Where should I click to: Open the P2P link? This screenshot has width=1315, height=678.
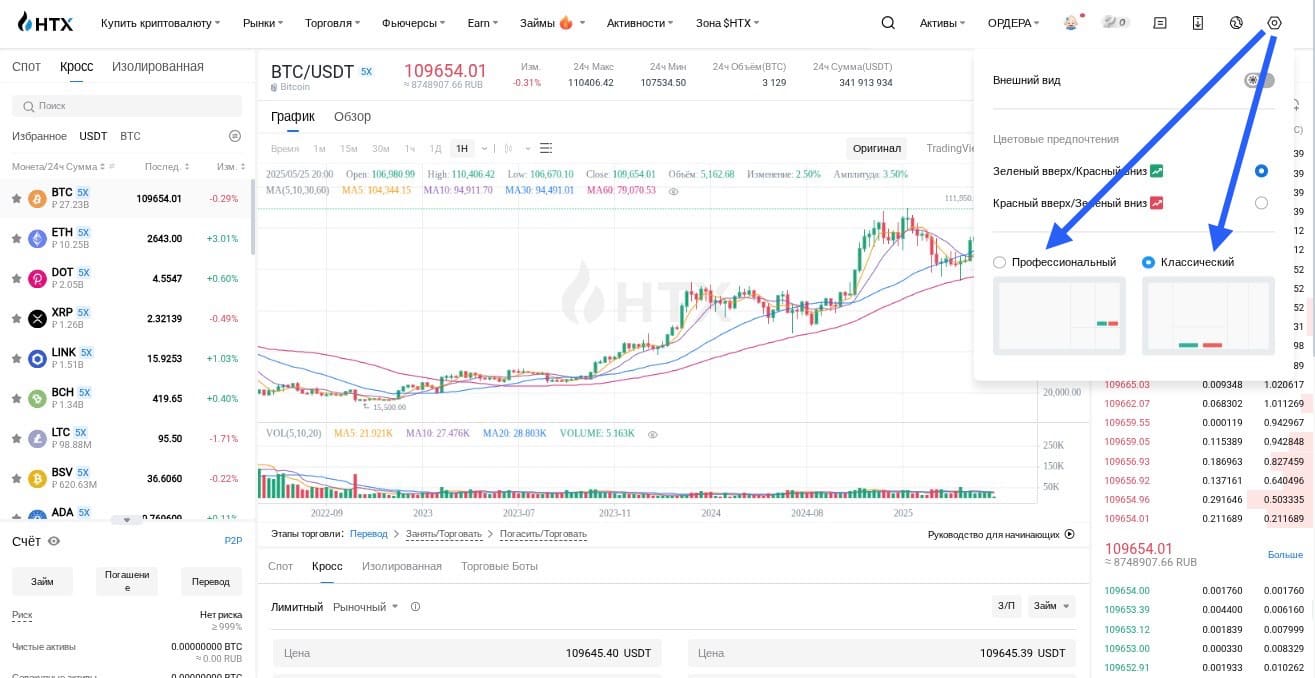[233, 541]
